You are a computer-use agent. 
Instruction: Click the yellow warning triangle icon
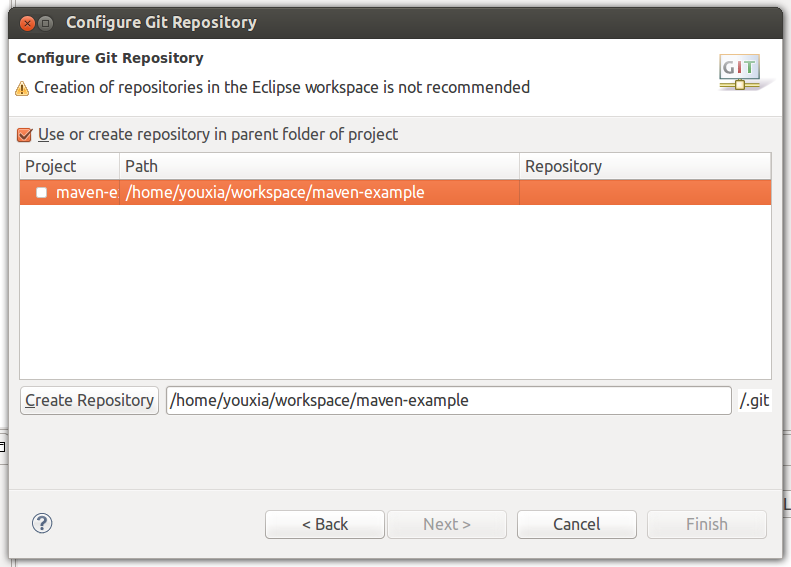click(22, 88)
